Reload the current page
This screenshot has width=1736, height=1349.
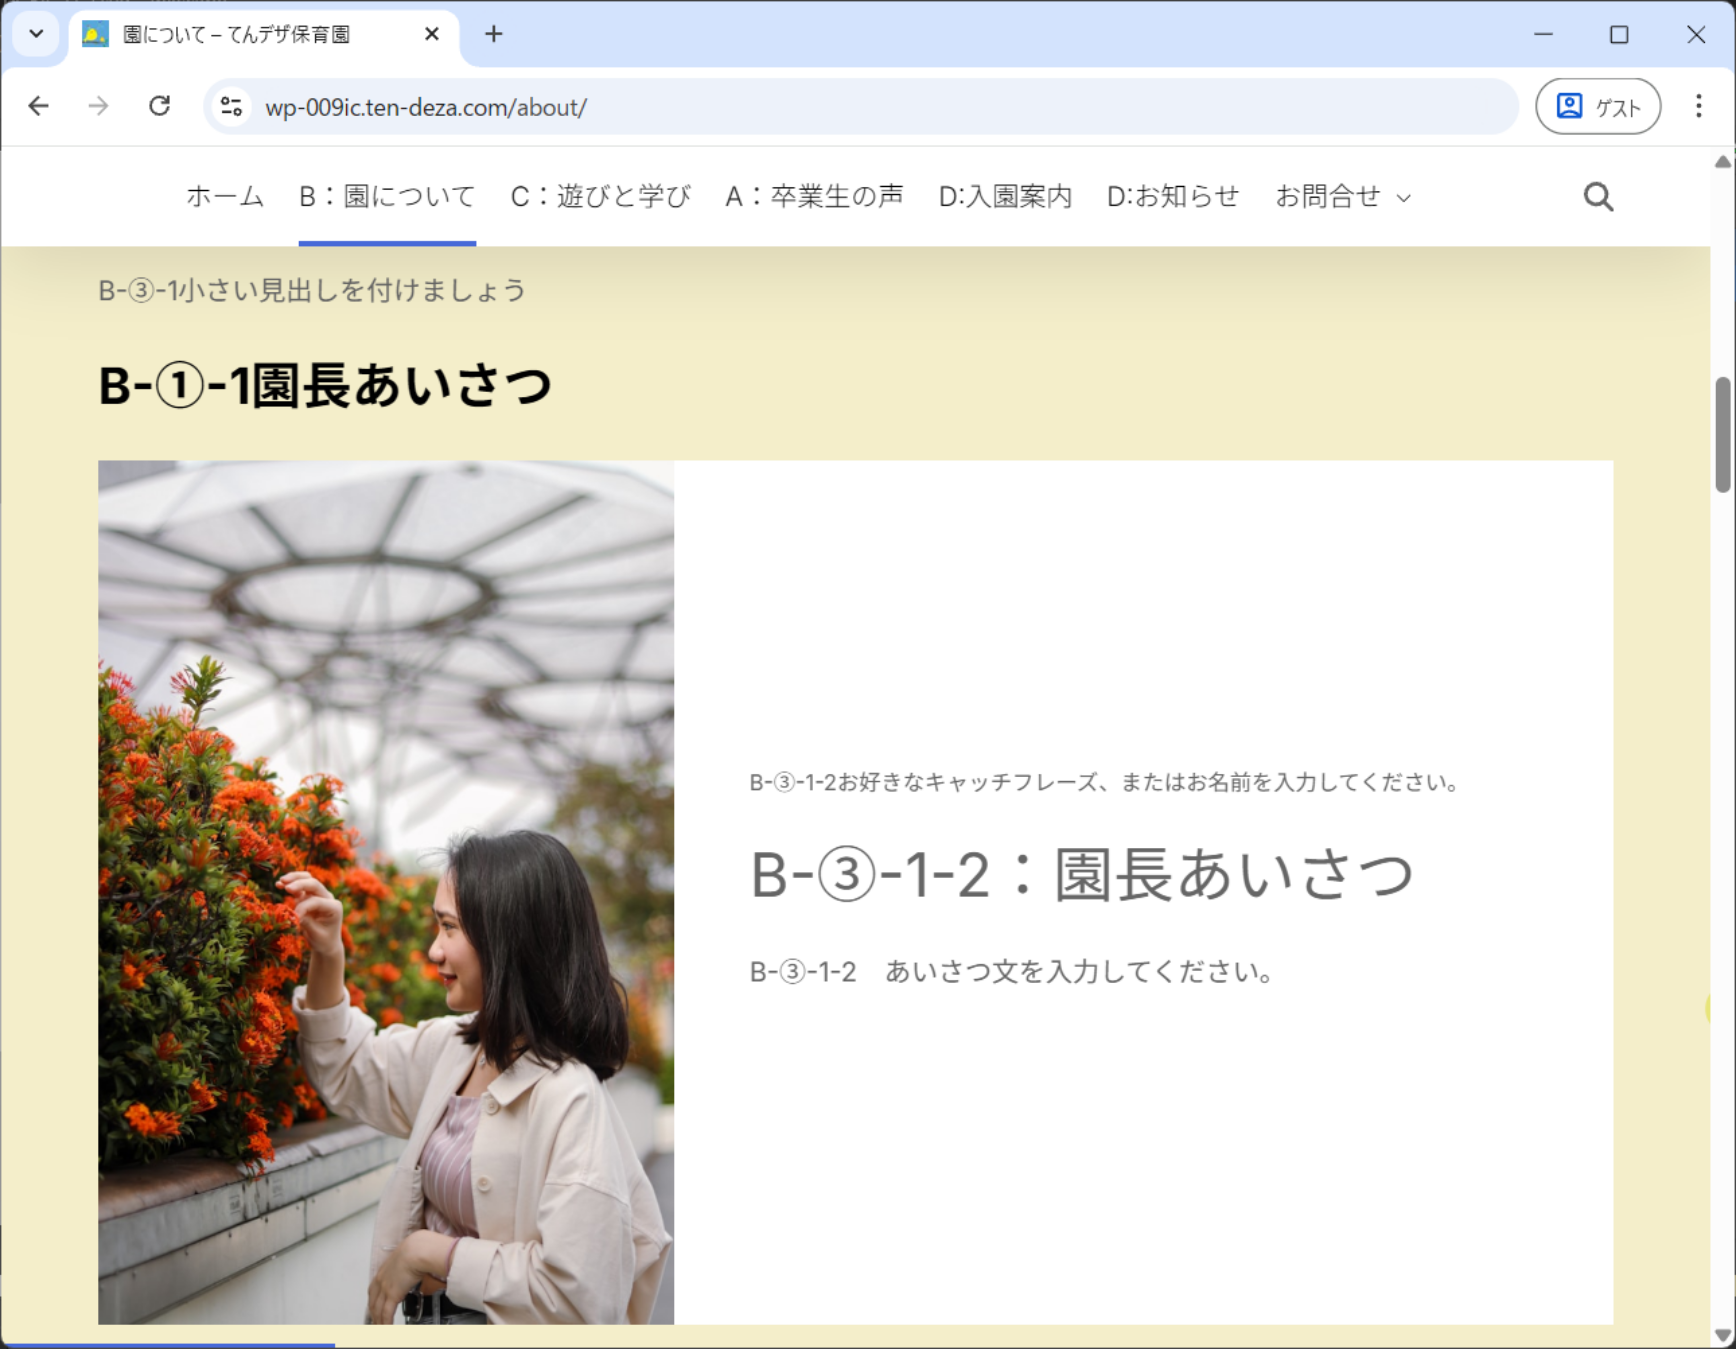coord(159,106)
